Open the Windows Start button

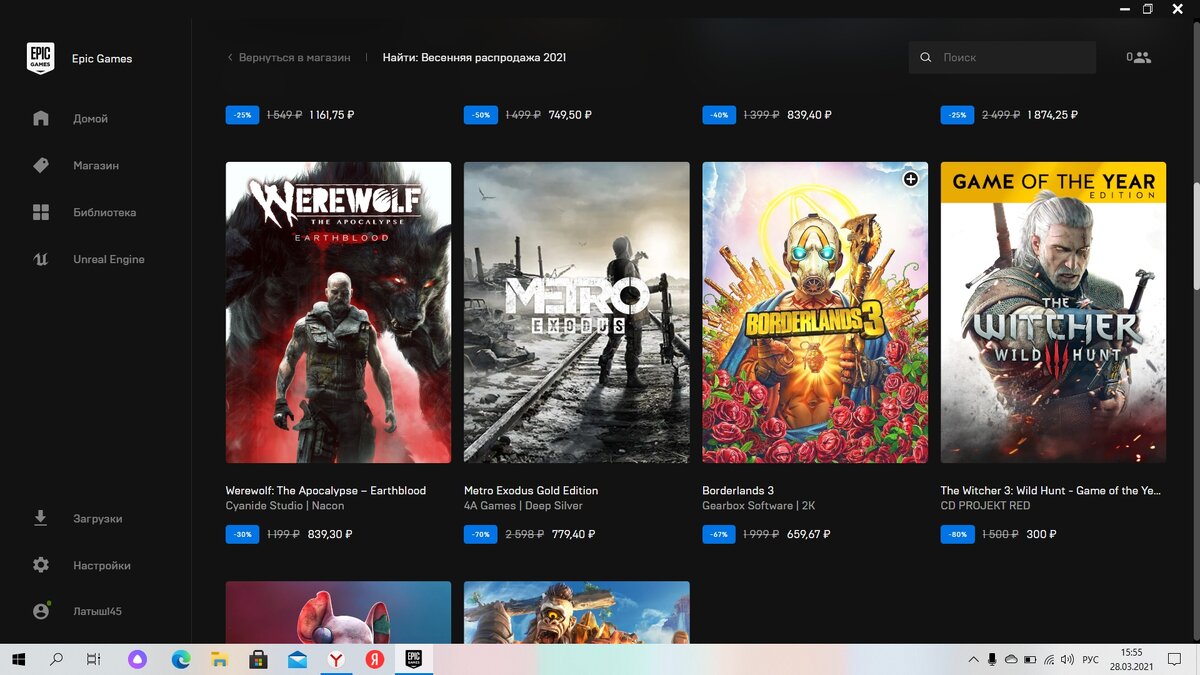click(18, 659)
